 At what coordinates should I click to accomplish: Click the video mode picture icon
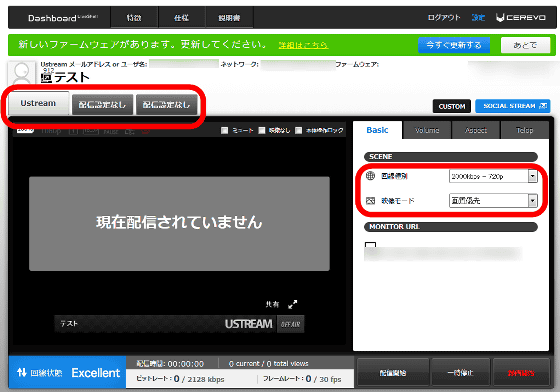[x=370, y=201]
